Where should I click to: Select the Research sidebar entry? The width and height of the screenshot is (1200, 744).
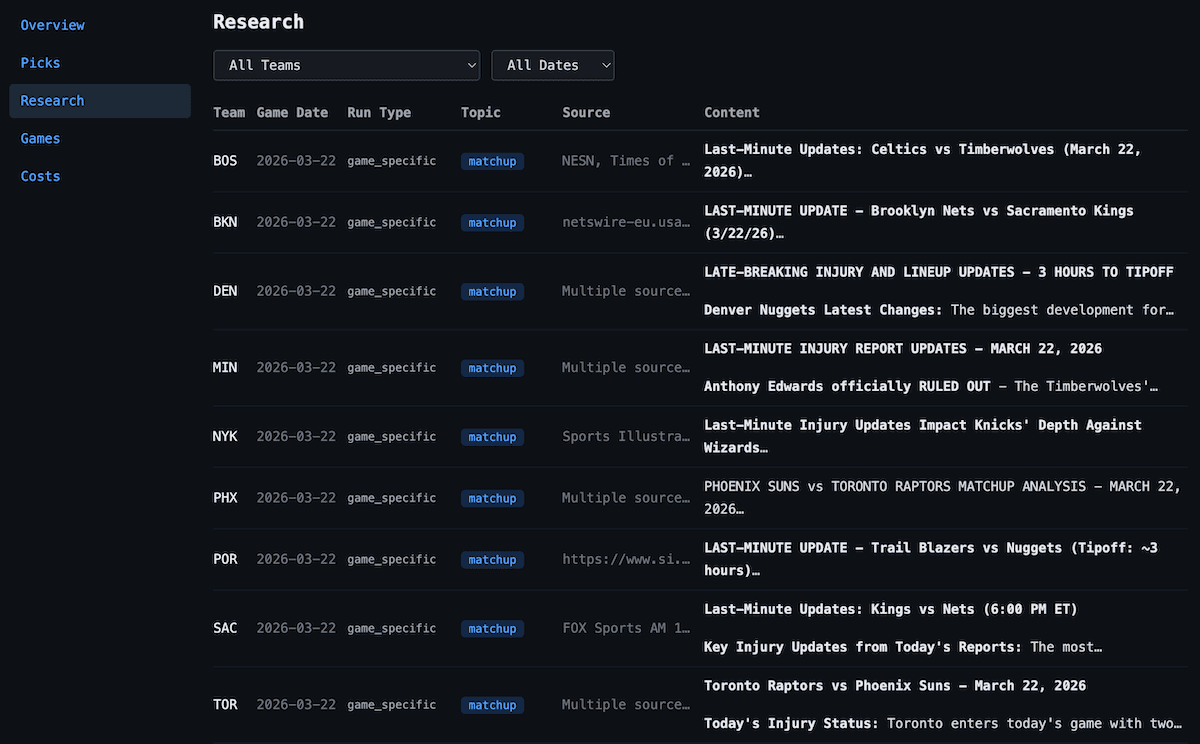tap(52, 100)
